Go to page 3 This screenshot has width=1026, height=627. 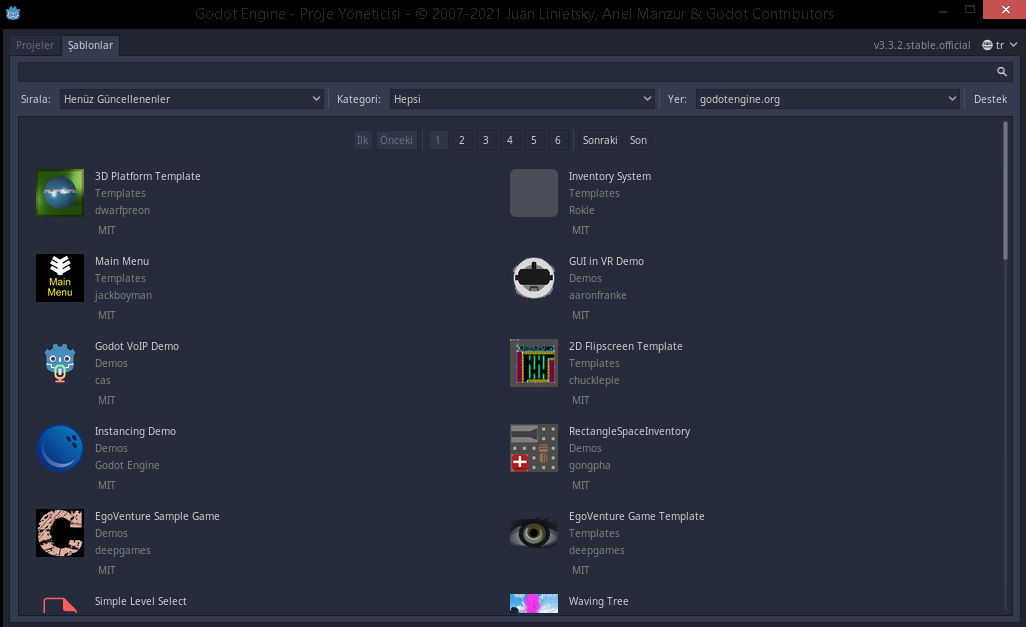click(486, 140)
